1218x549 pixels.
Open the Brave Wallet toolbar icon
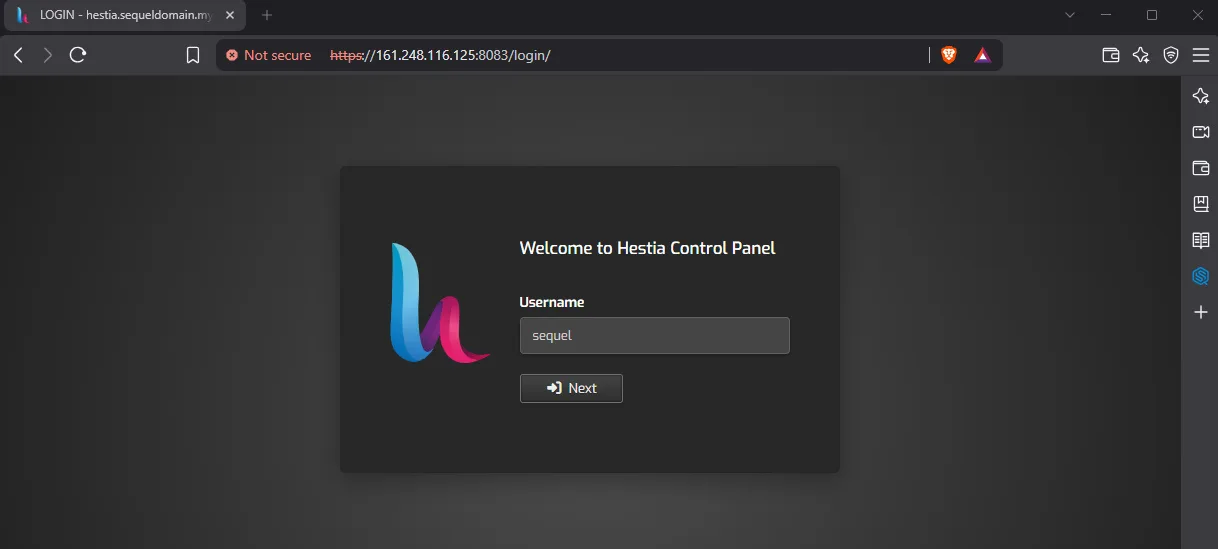1110,55
